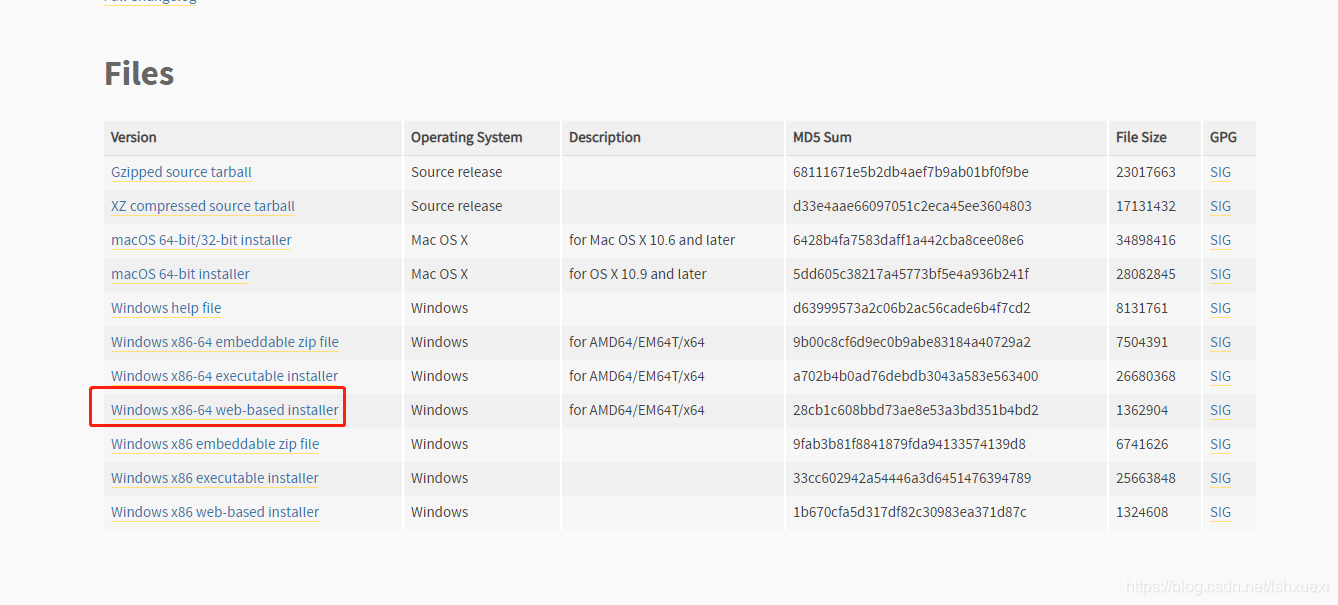Screen dimensions: 1338x605
Task: Open SIG link for Windows help file
Action: 1220,308
